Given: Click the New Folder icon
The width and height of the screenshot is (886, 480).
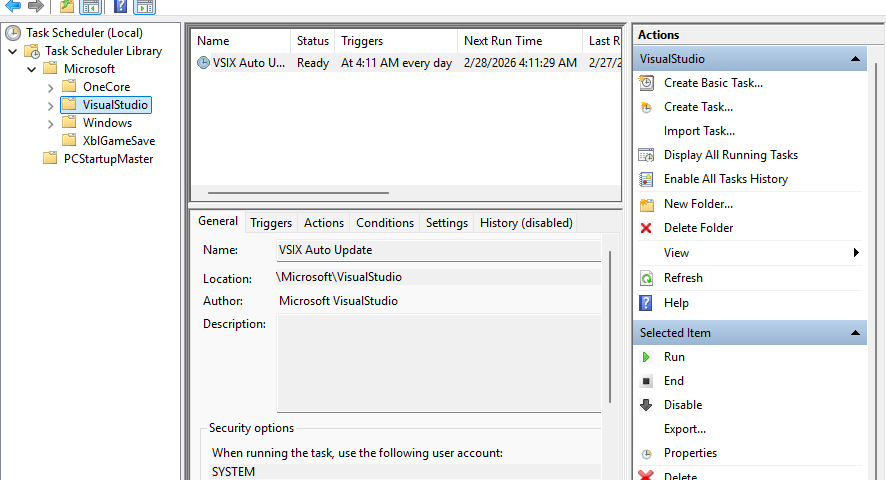Looking at the screenshot, I should 646,204.
